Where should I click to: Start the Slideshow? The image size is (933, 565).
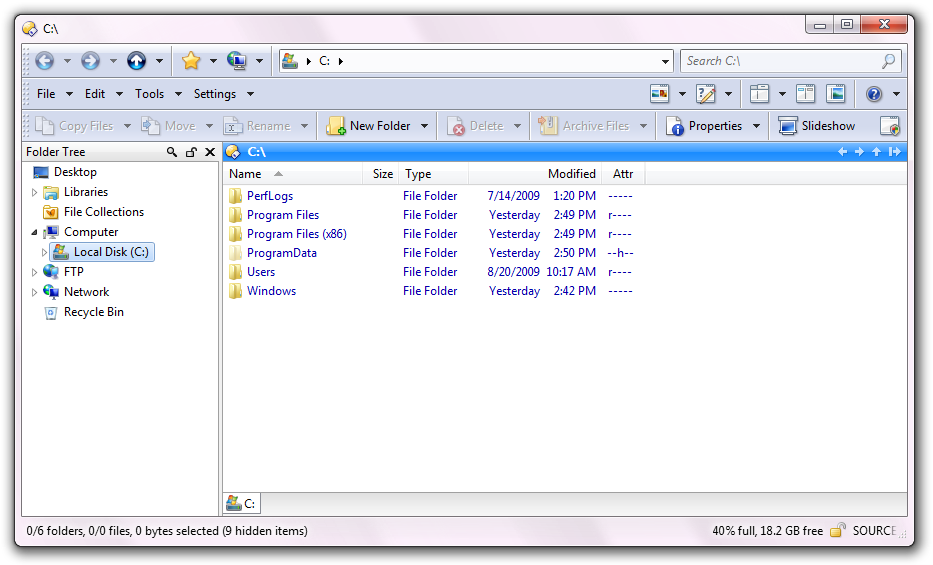click(817, 126)
